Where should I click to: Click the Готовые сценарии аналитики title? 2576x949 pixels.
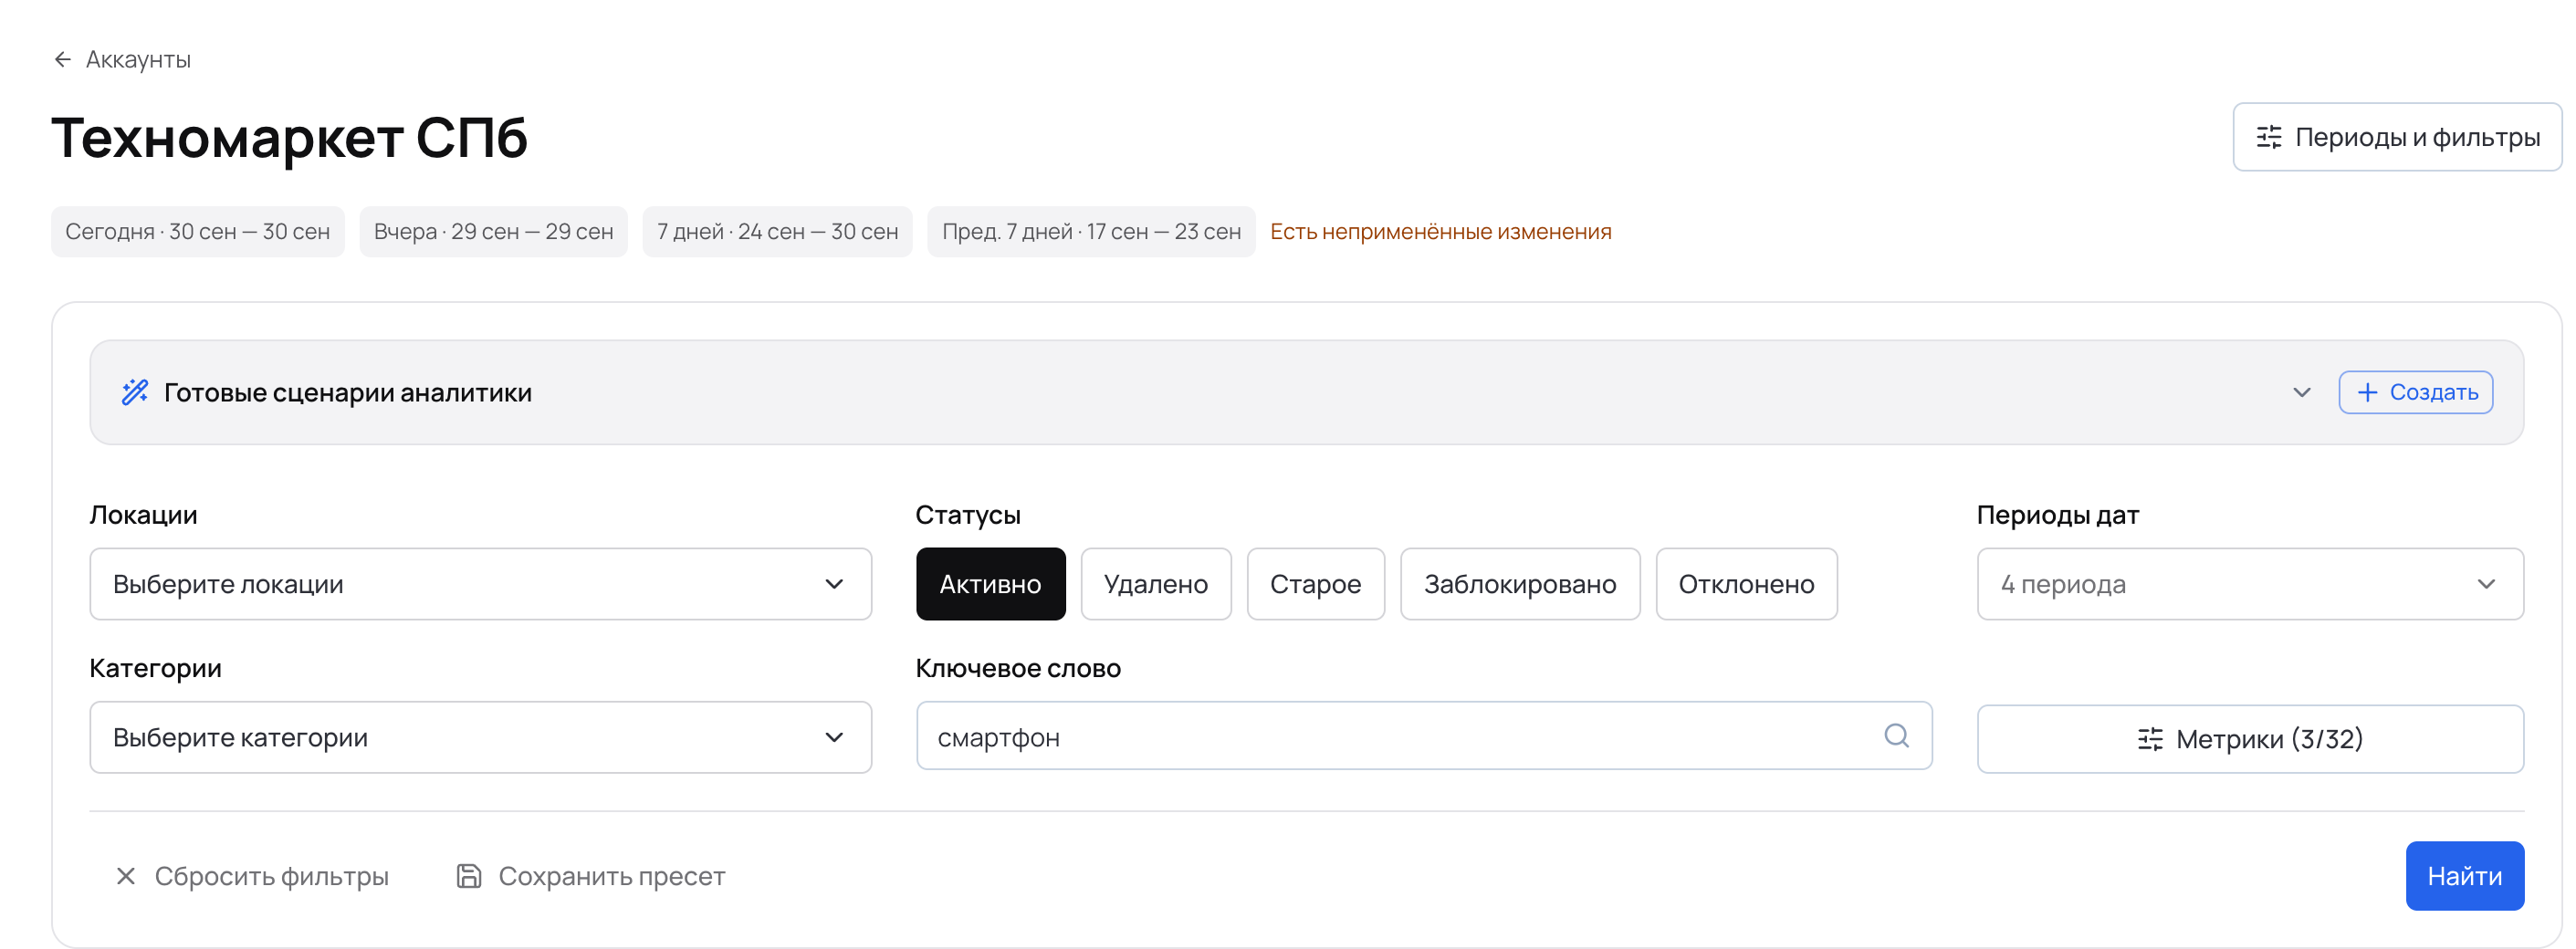tap(347, 392)
